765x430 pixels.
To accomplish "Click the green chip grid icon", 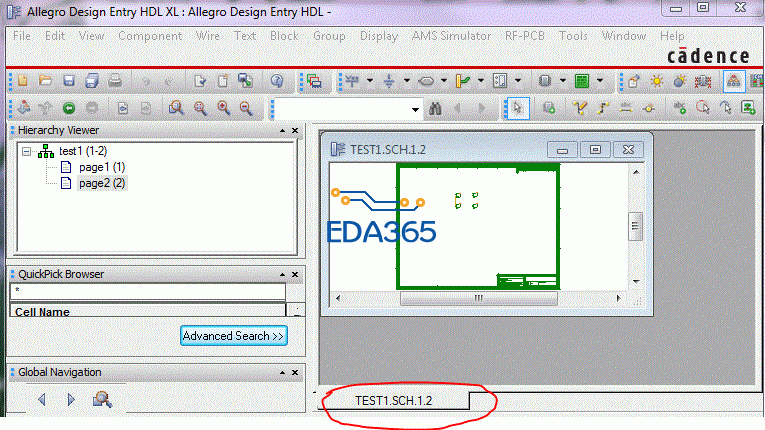I will (x=582, y=81).
